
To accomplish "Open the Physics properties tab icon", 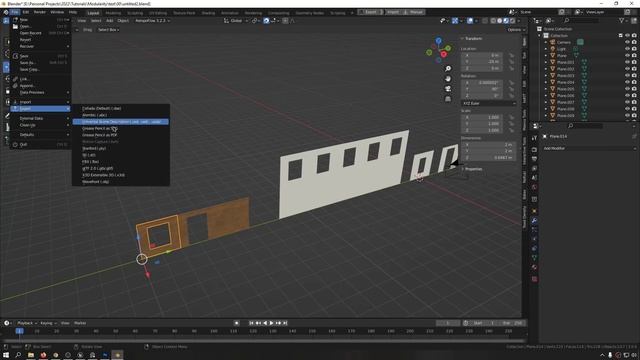I will coord(534,239).
